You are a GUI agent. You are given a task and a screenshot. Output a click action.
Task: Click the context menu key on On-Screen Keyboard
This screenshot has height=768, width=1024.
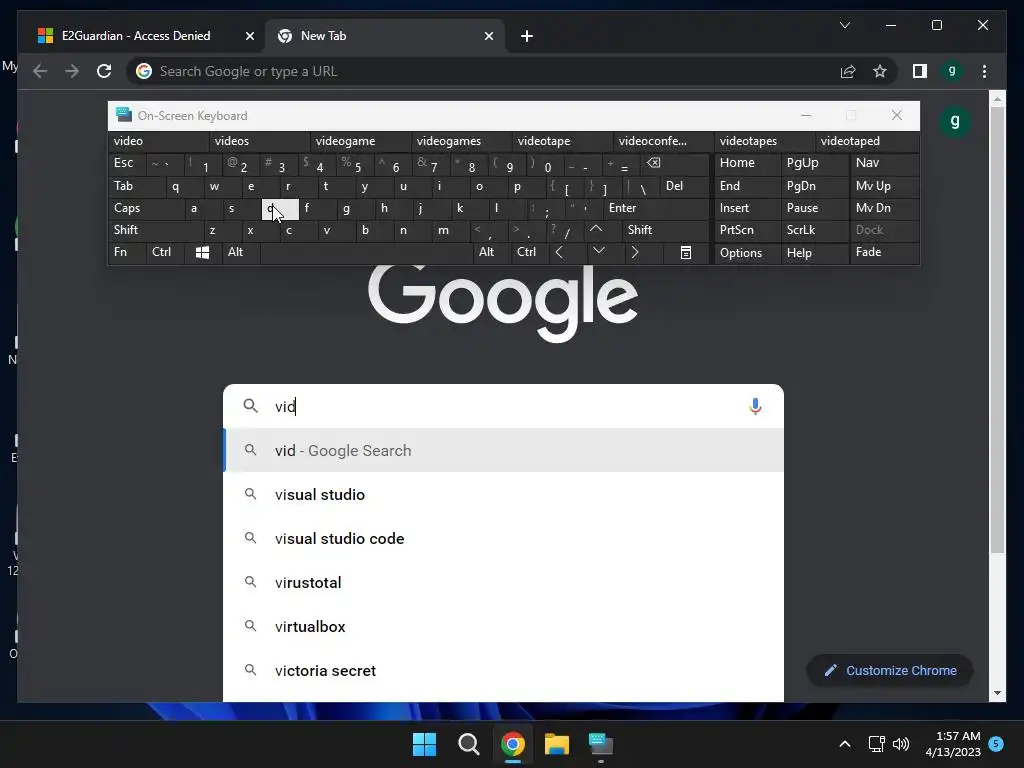686,253
